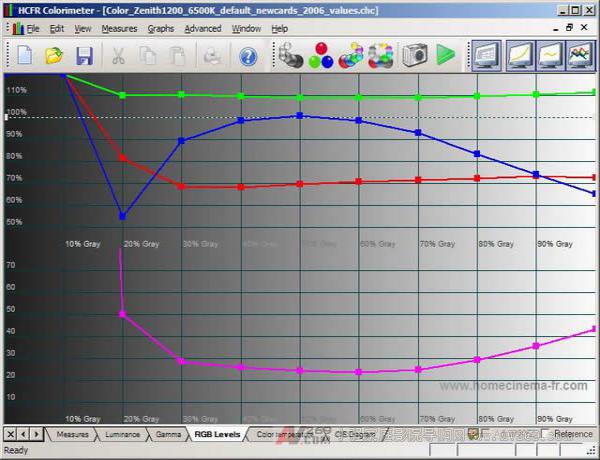Toggle the Reference checkbox
The image size is (600, 460).
[x=546, y=434]
